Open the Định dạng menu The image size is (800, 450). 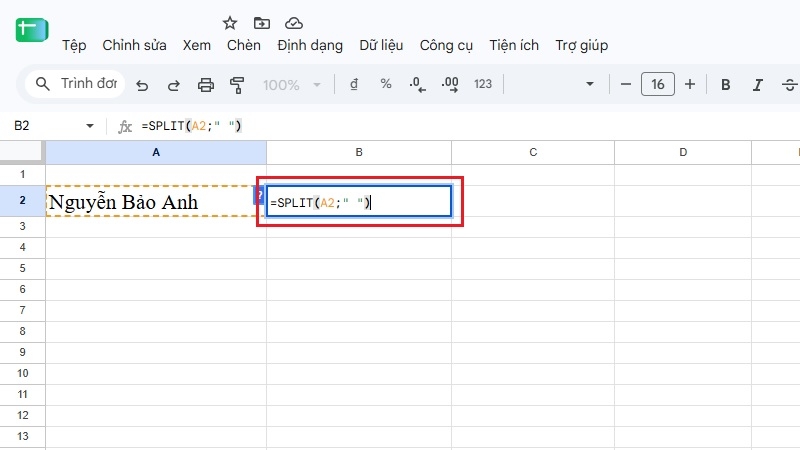click(x=310, y=45)
